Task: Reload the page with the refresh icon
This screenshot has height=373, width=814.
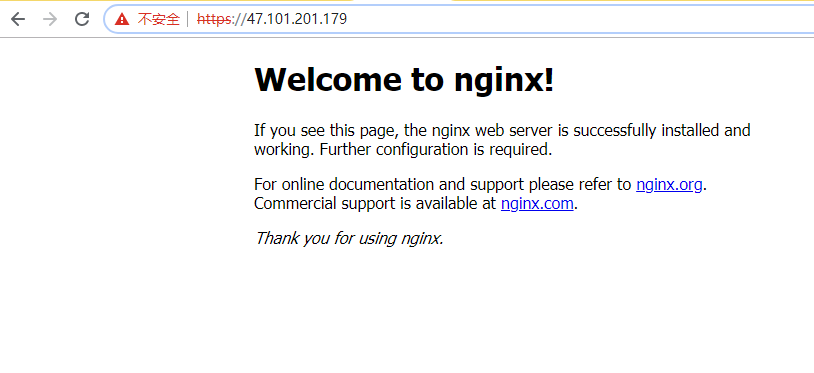Action: [82, 20]
